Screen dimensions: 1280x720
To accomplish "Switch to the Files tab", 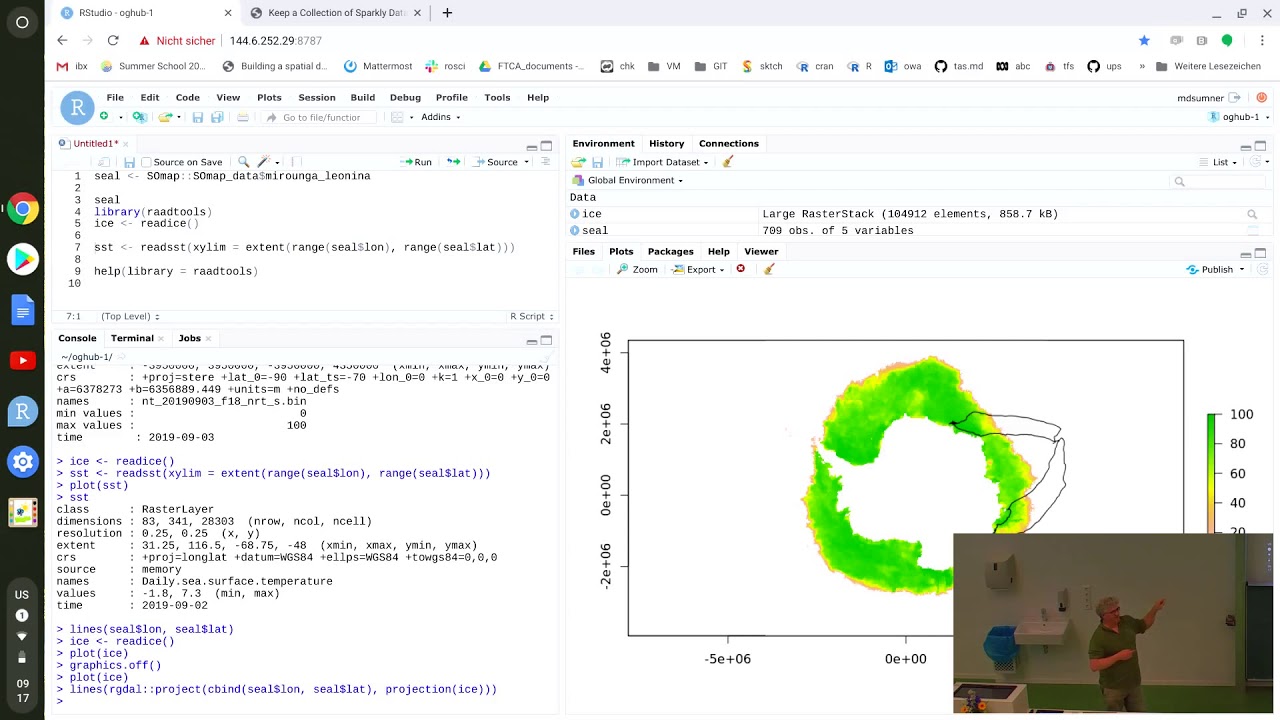I will [584, 252].
